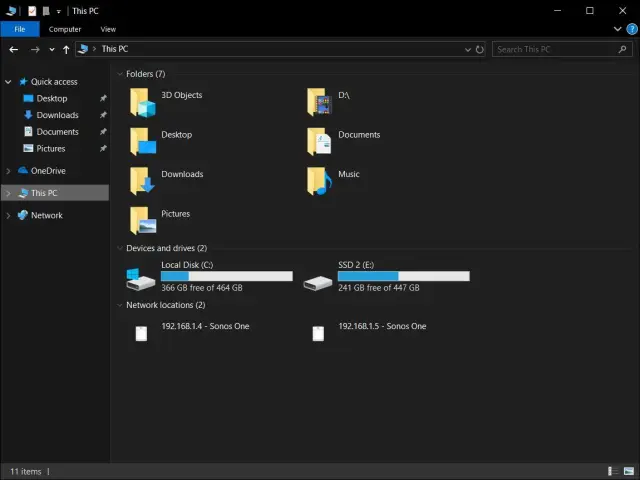
Task: Open the Help question mark icon
Action: (630, 30)
